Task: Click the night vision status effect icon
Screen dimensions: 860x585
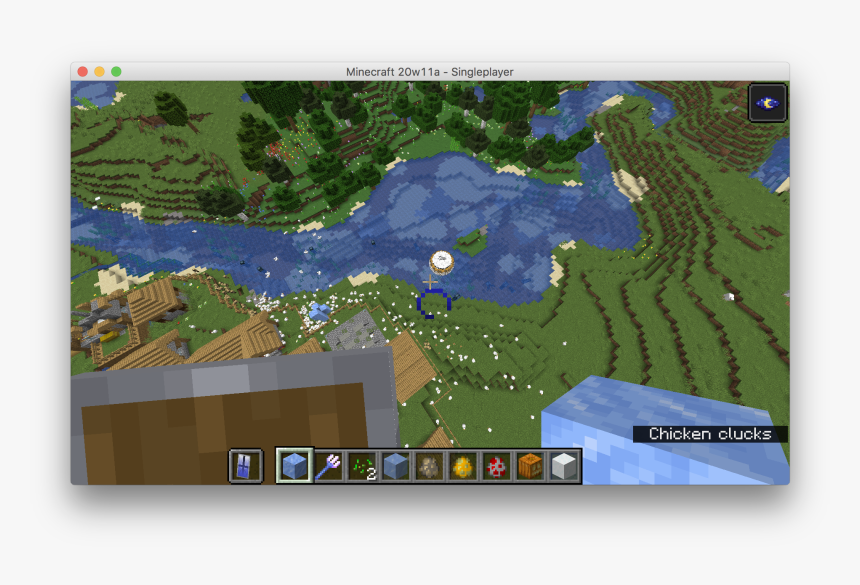Action: point(767,103)
